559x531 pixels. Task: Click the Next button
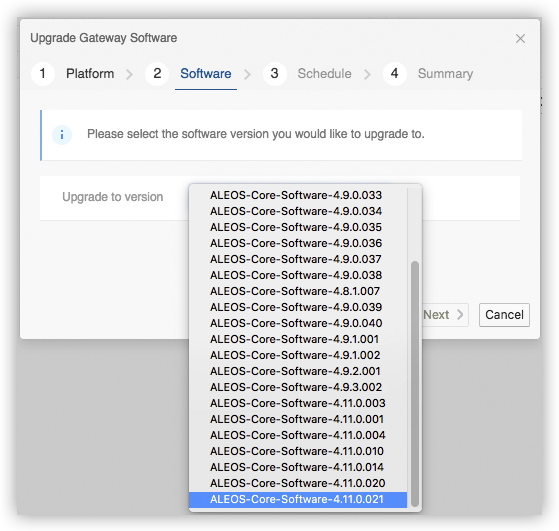point(444,315)
